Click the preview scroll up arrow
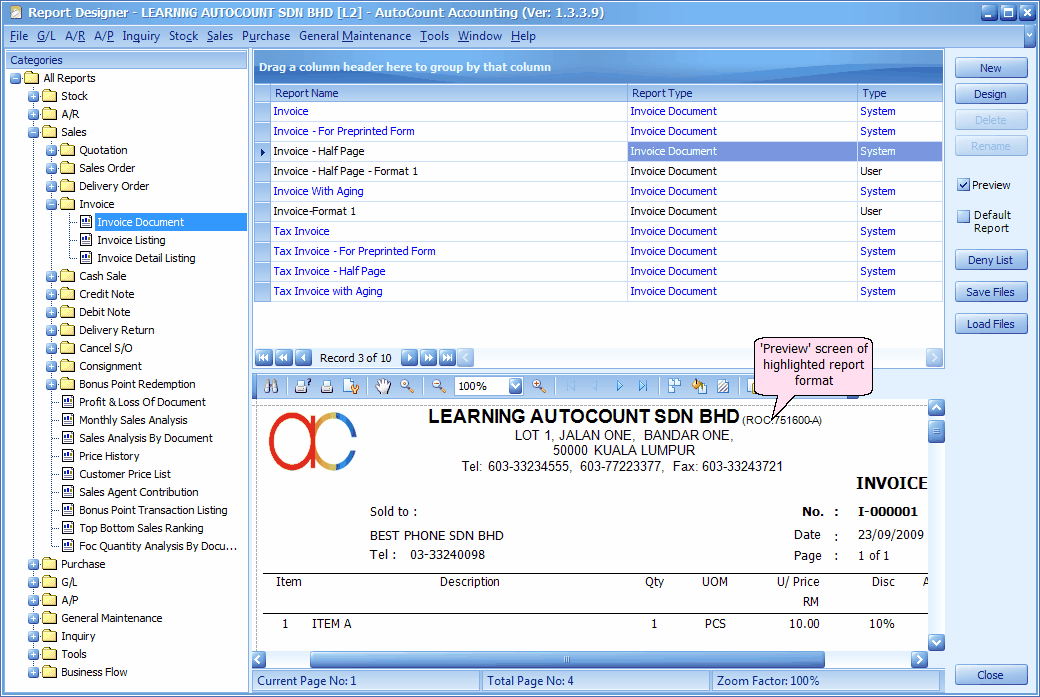 (936, 407)
